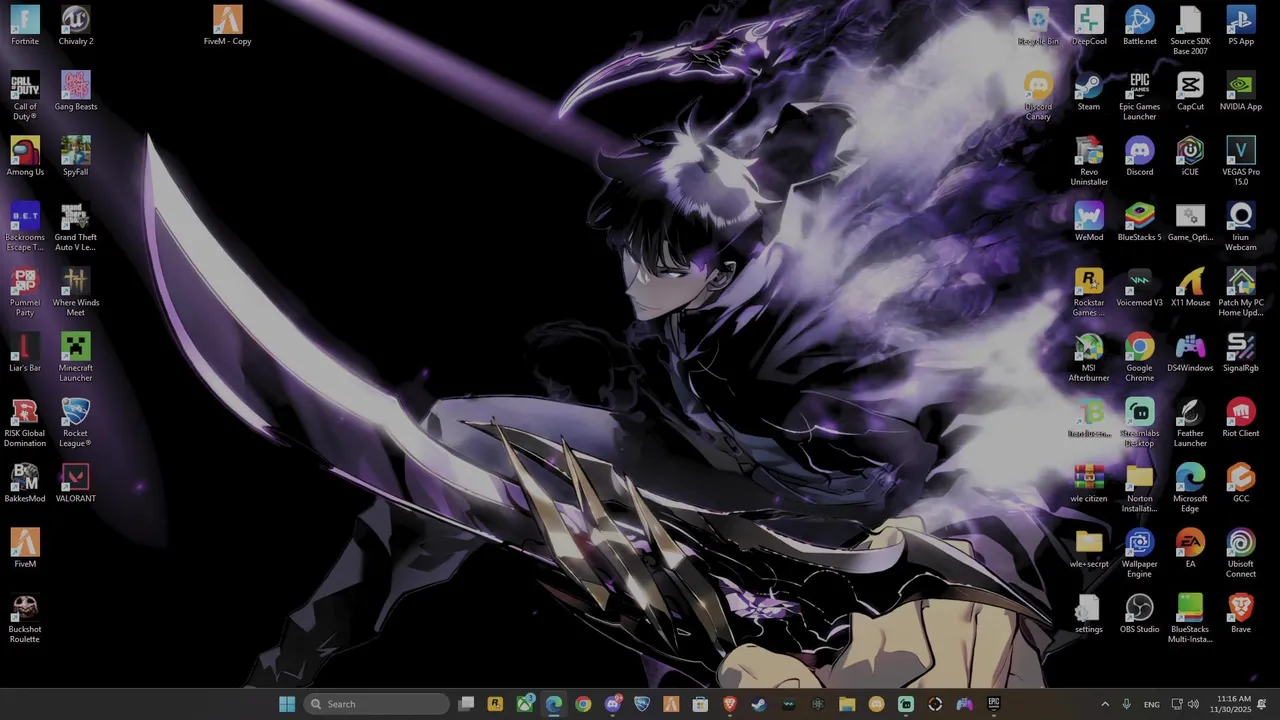The height and width of the screenshot is (720, 1280).
Task: Select the BakkesMod shortcut
Action: (x=25, y=483)
